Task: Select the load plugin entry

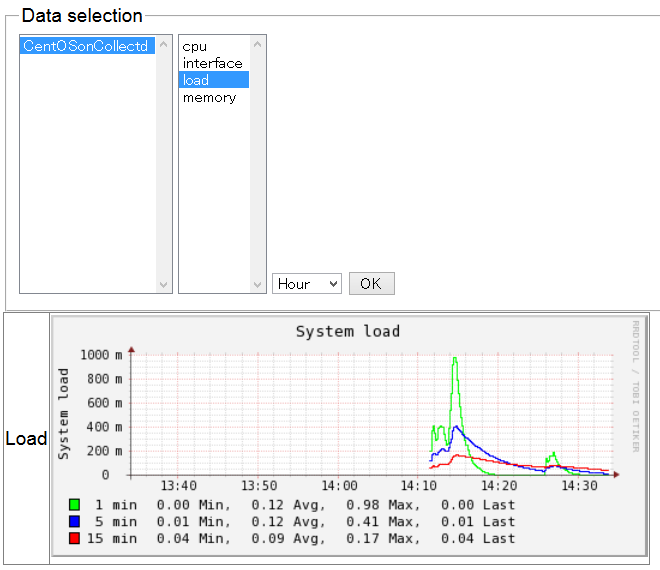Action: pyautogui.click(x=214, y=80)
